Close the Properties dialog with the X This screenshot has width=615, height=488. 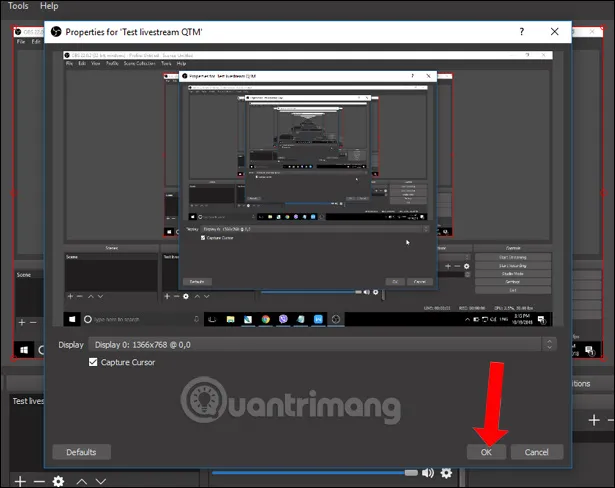(x=555, y=32)
